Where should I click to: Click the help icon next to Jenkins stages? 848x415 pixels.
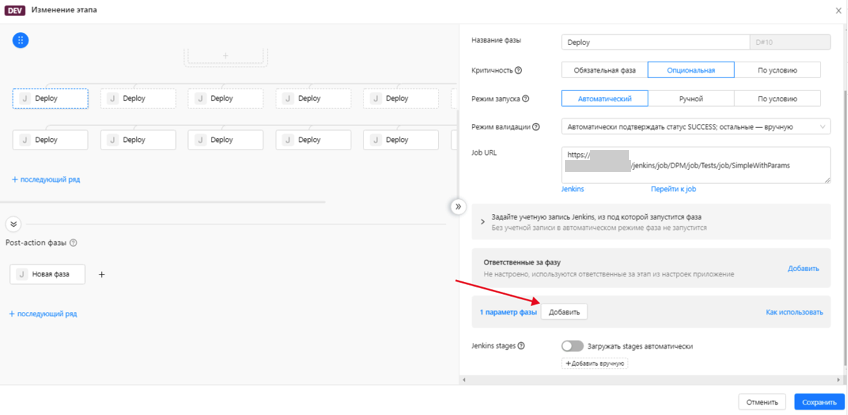(x=521, y=346)
